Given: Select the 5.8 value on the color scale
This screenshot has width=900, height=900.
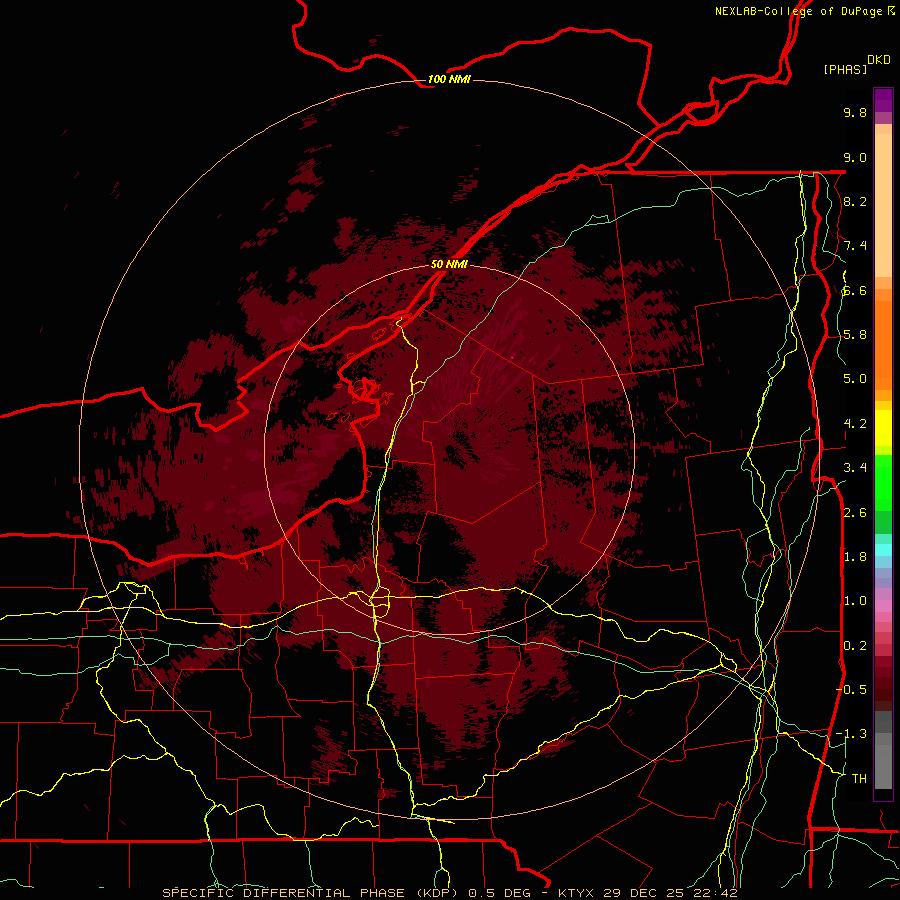Looking at the screenshot, I should [x=855, y=335].
